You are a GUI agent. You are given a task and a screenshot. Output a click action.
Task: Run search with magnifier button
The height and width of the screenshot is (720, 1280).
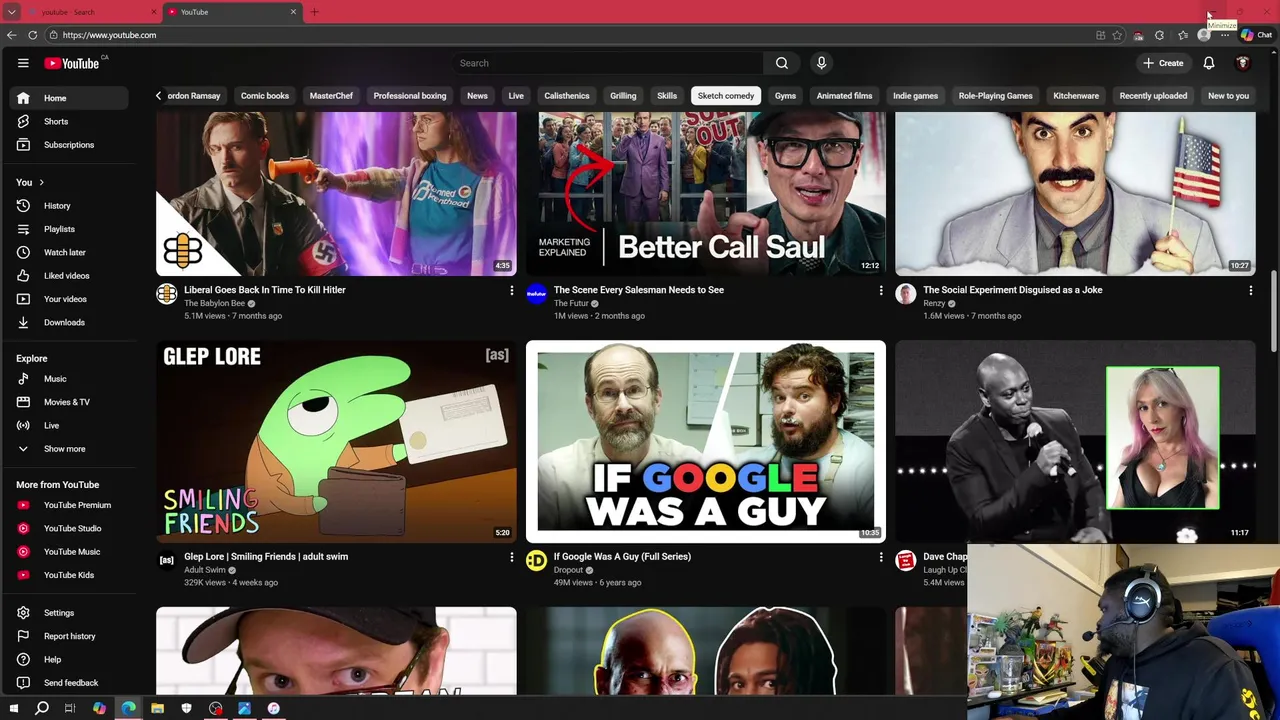tap(782, 63)
